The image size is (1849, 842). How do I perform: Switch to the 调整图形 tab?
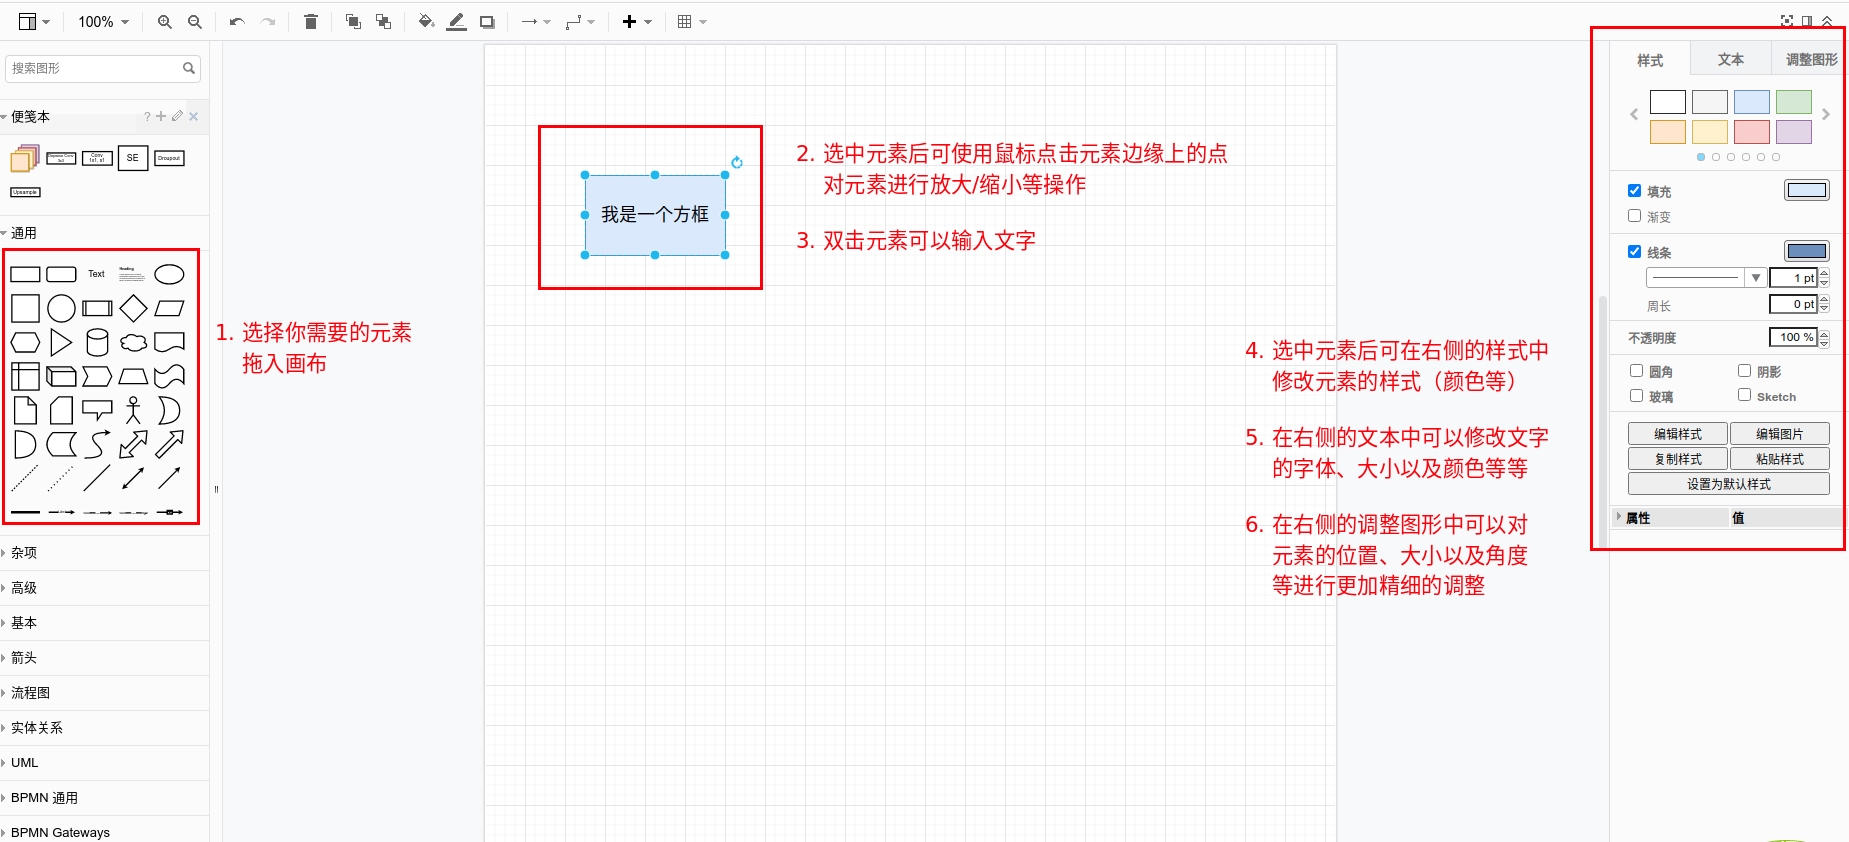click(x=1811, y=60)
